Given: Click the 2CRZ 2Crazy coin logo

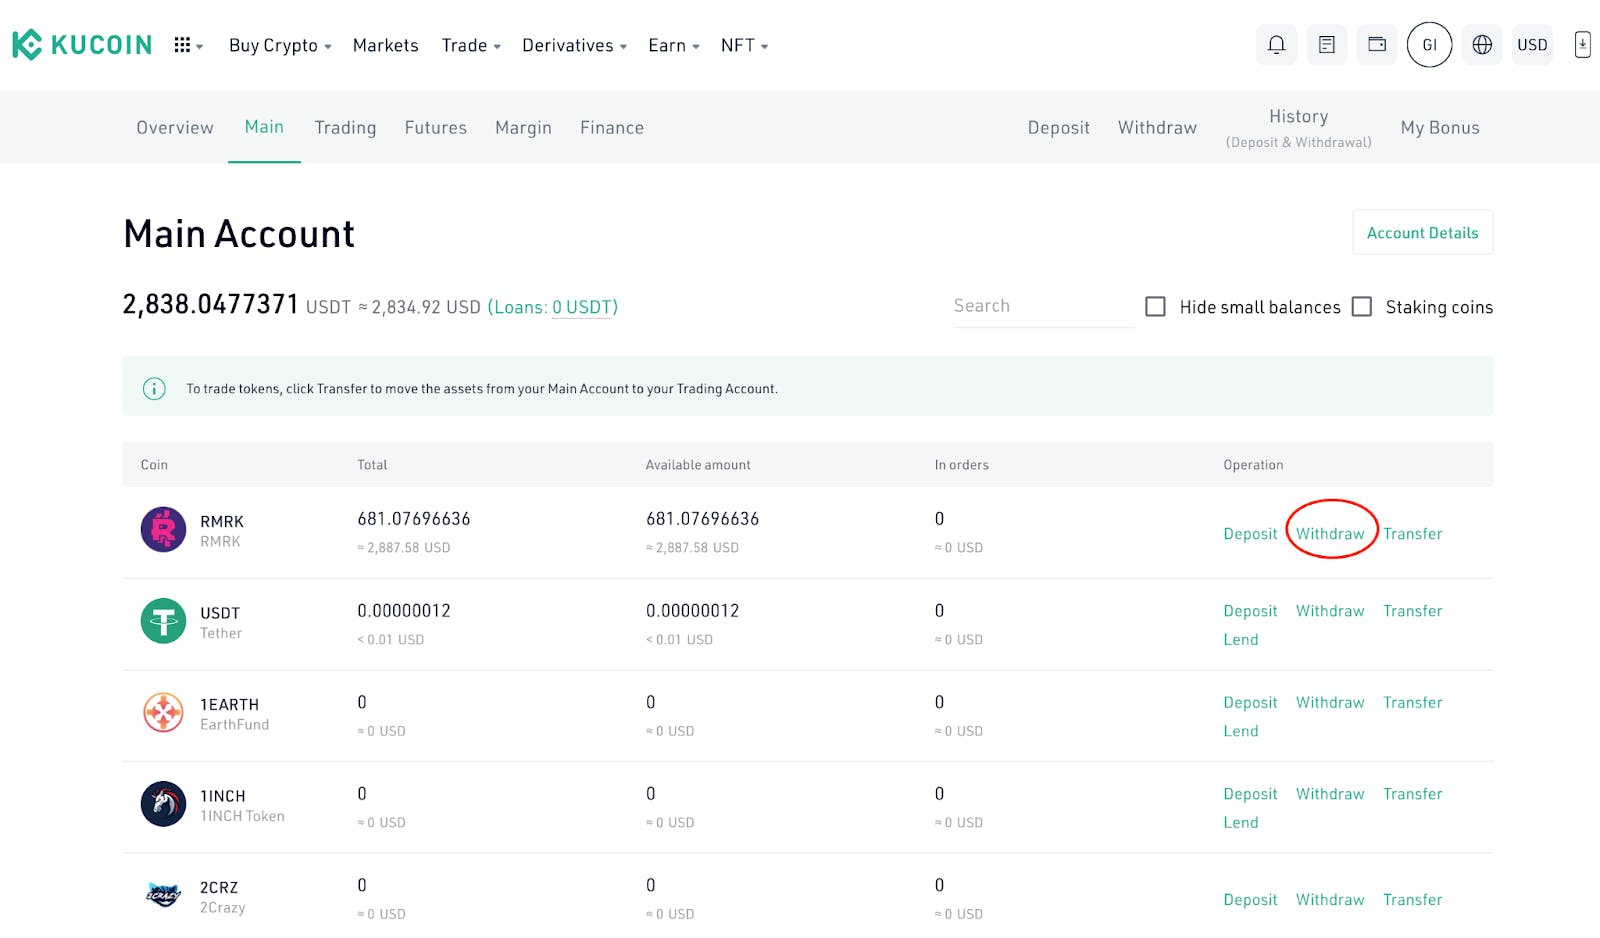Looking at the screenshot, I should click(x=163, y=895).
